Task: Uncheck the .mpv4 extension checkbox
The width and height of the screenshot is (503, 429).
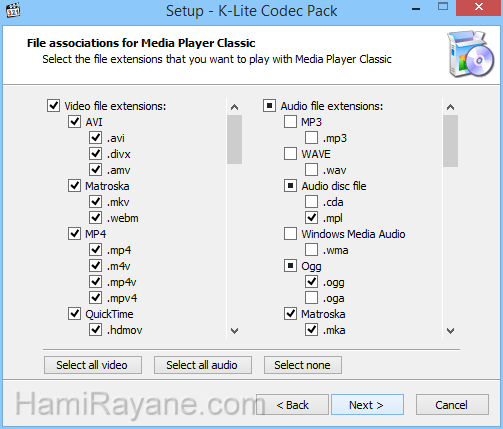Action: pos(96,297)
